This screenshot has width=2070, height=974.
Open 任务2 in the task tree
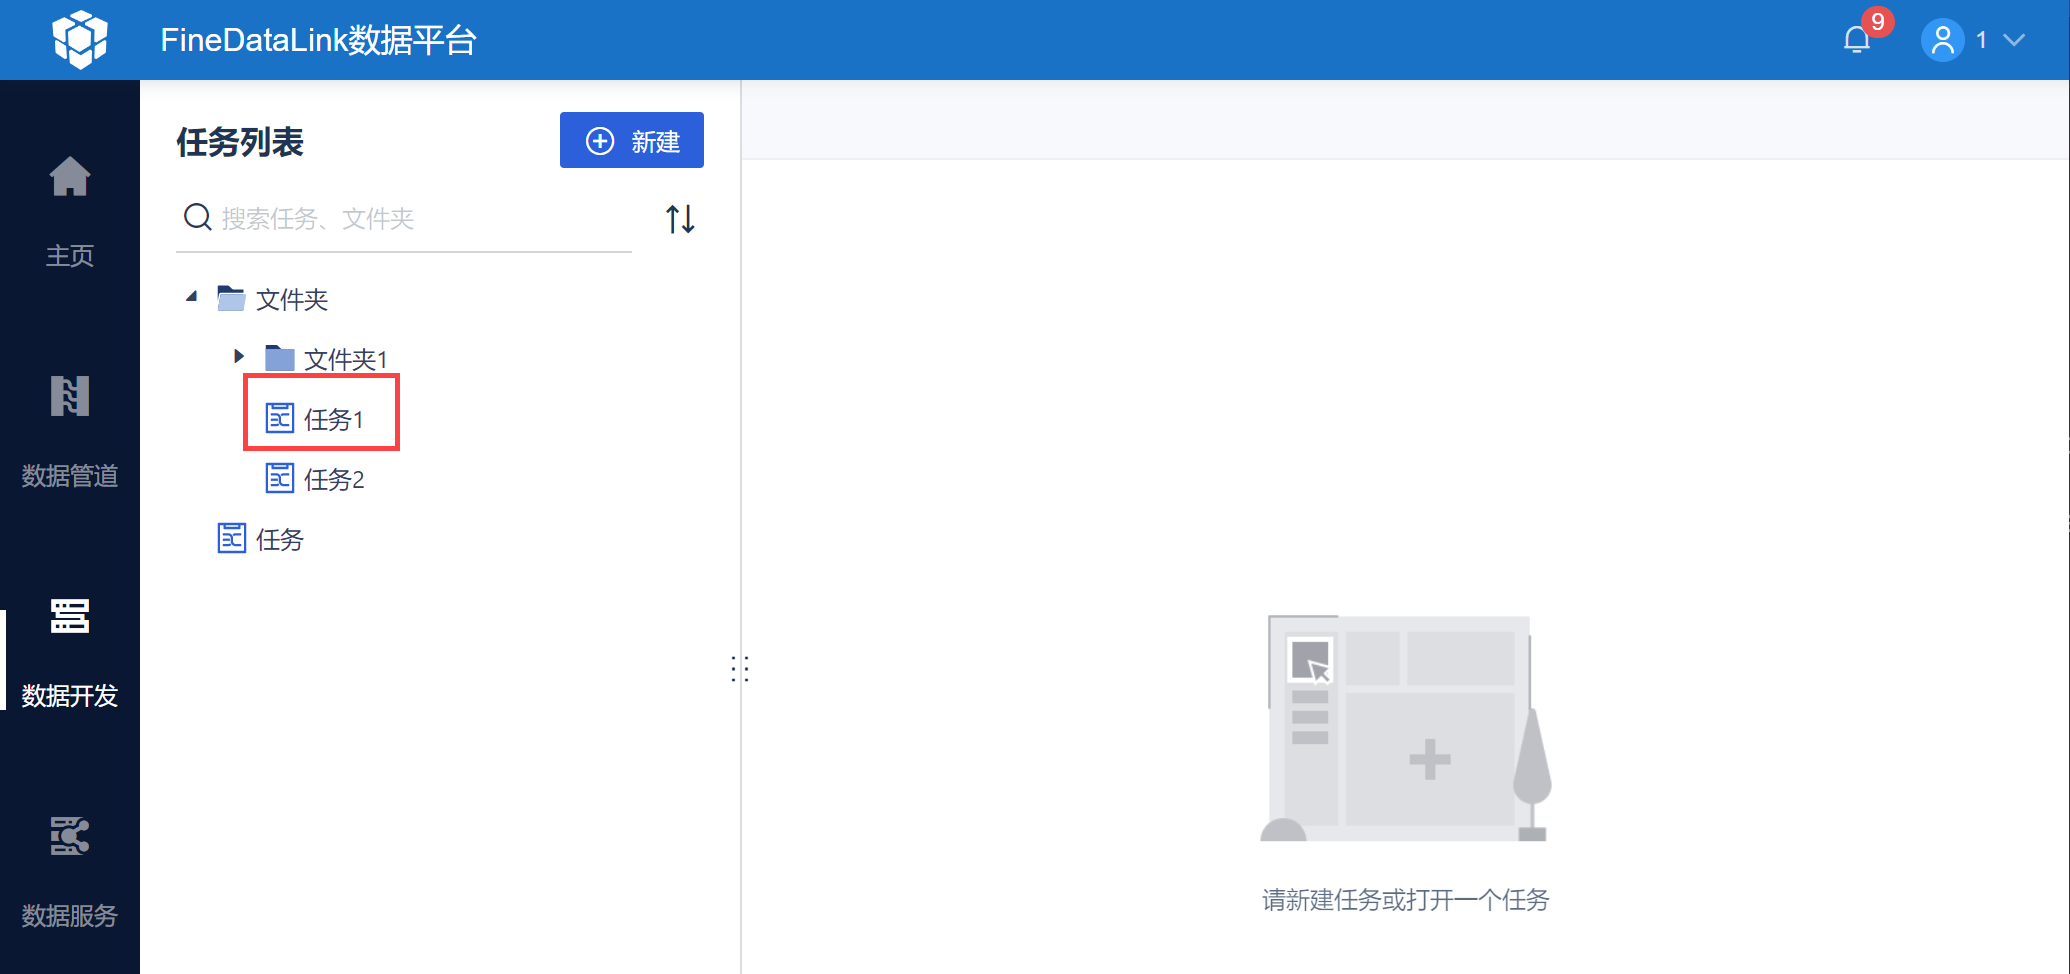point(316,479)
